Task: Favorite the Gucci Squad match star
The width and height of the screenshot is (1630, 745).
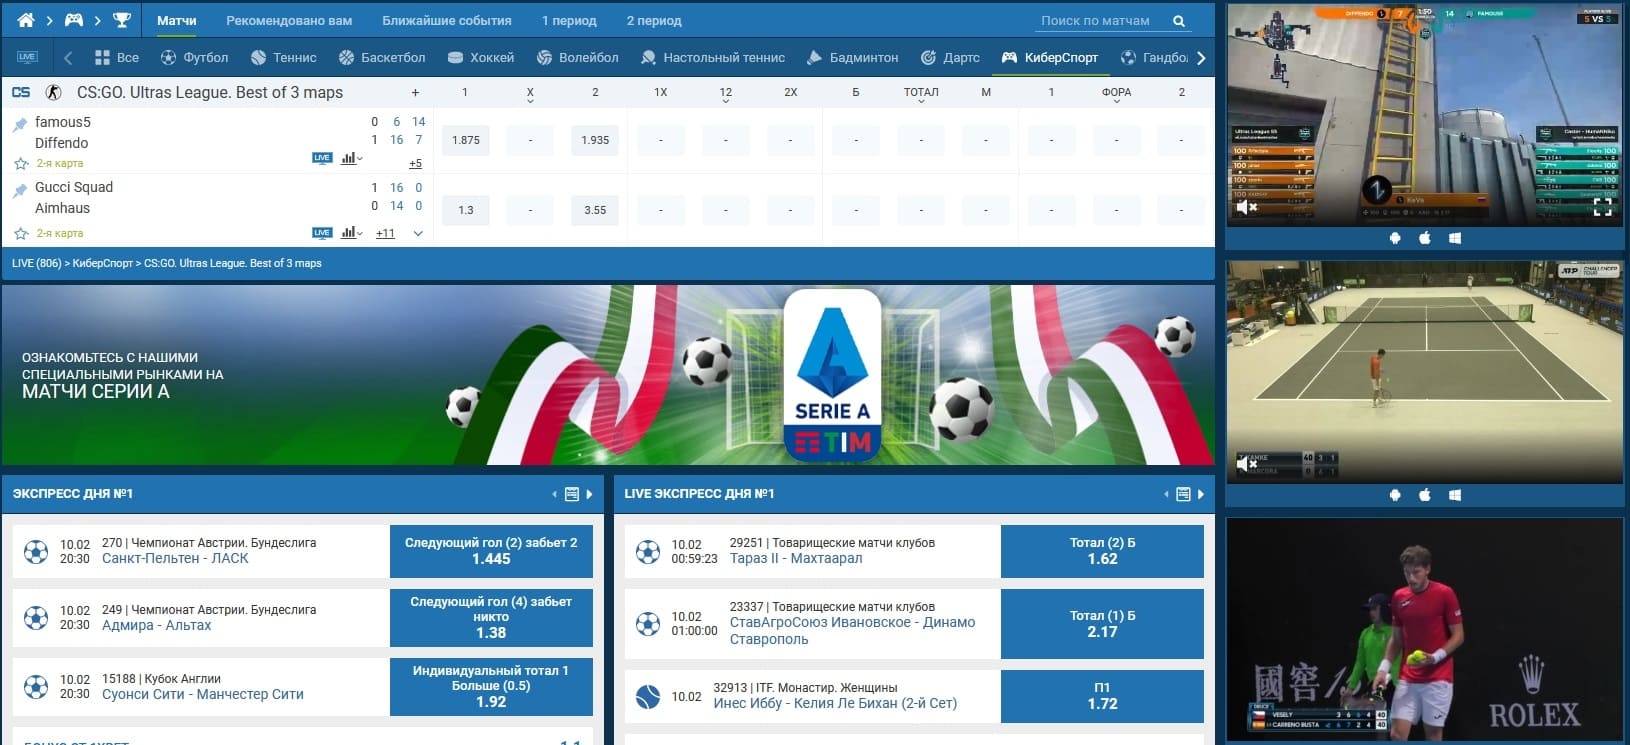Action: pyautogui.click(x=21, y=233)
